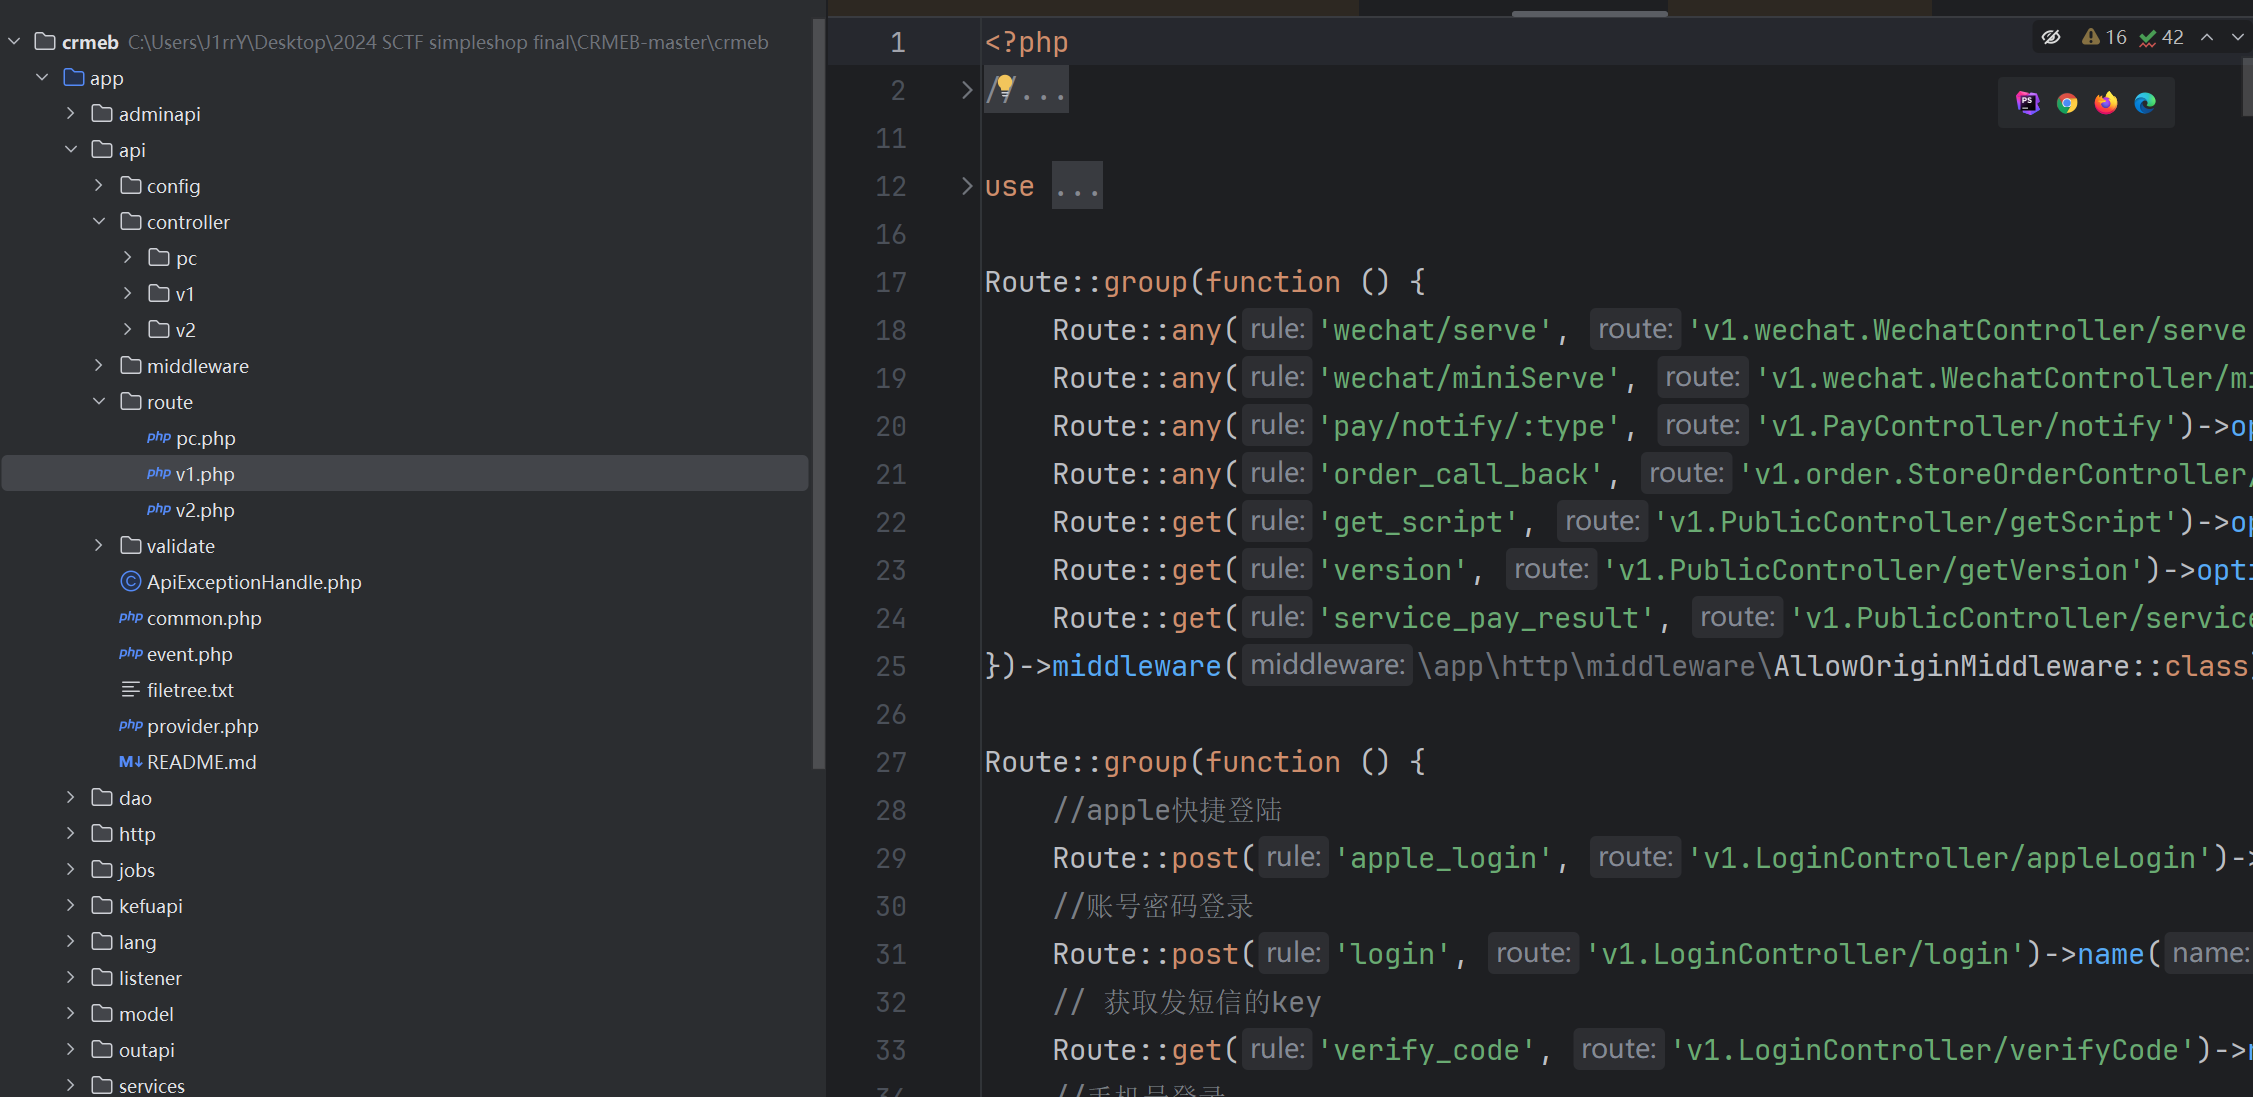Click the php icon of pc.php
2253x1097 pixels.
[x=159, y=437]
